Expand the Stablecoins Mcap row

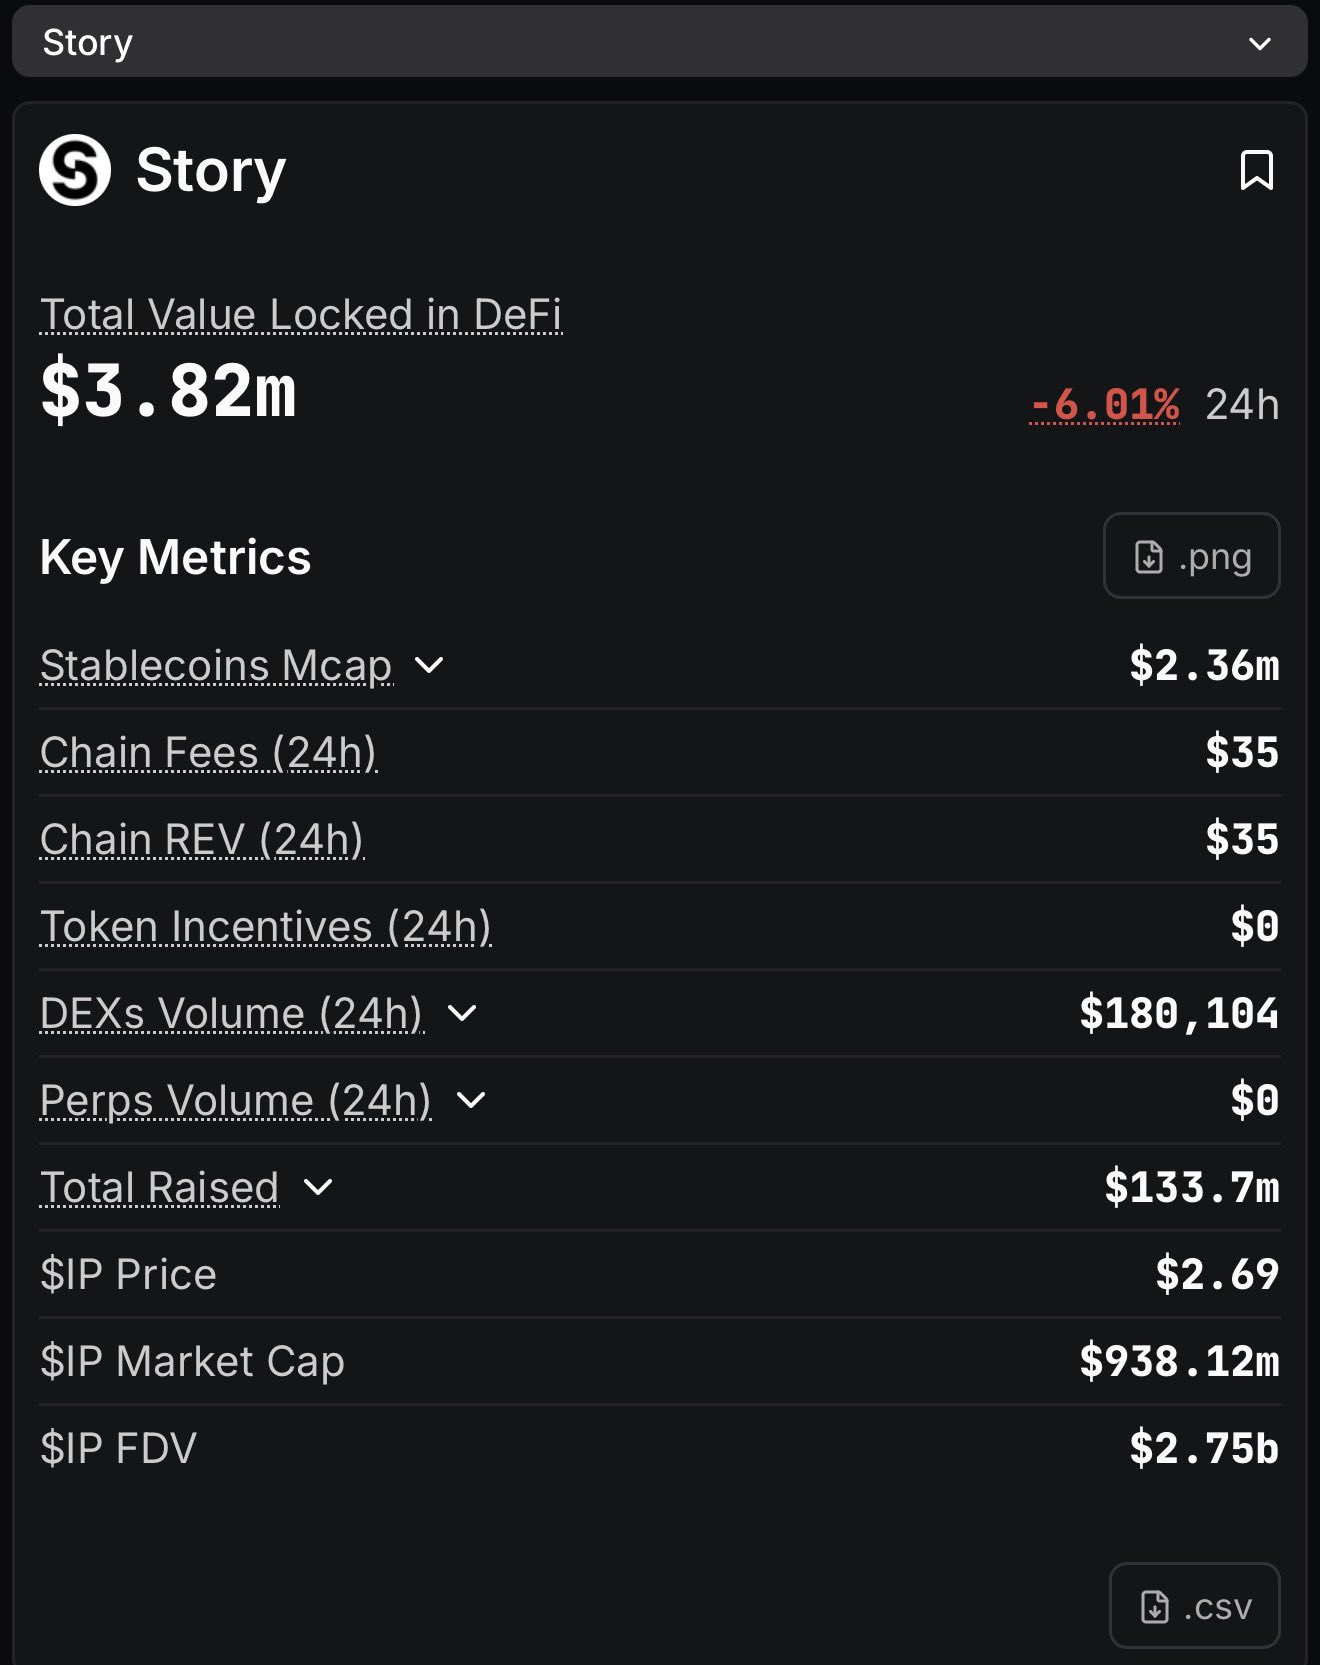(x=429, y=665)
